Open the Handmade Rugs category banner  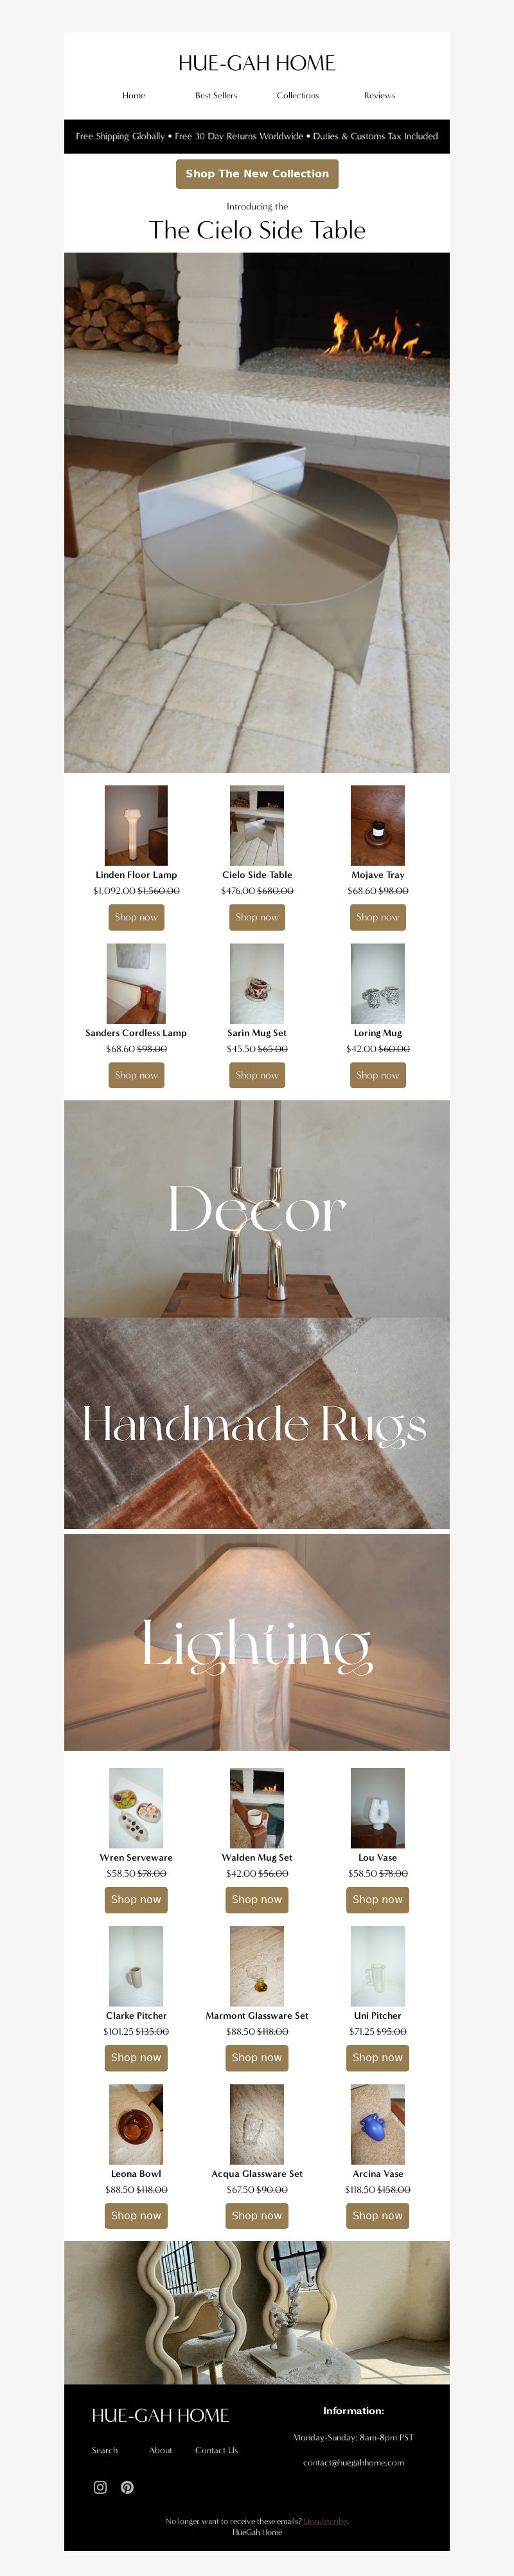pos(257,1423)
